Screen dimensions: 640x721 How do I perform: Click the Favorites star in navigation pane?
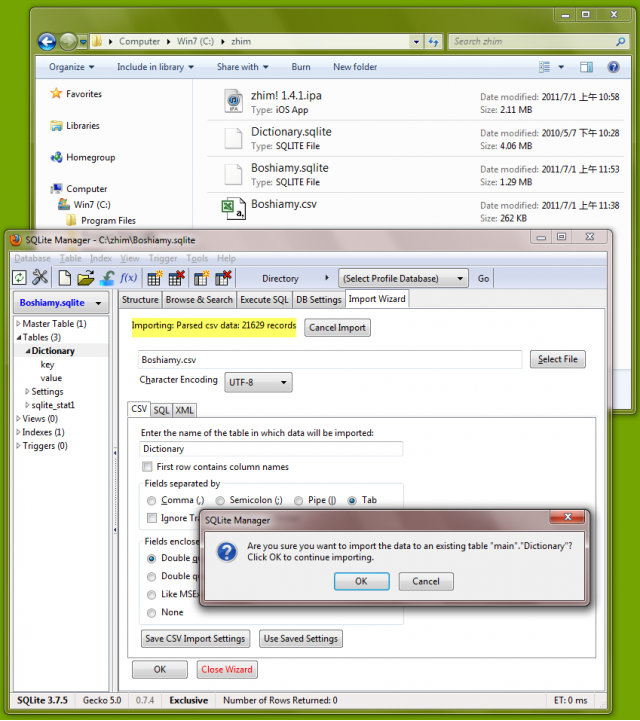click(x=56, y=93)
